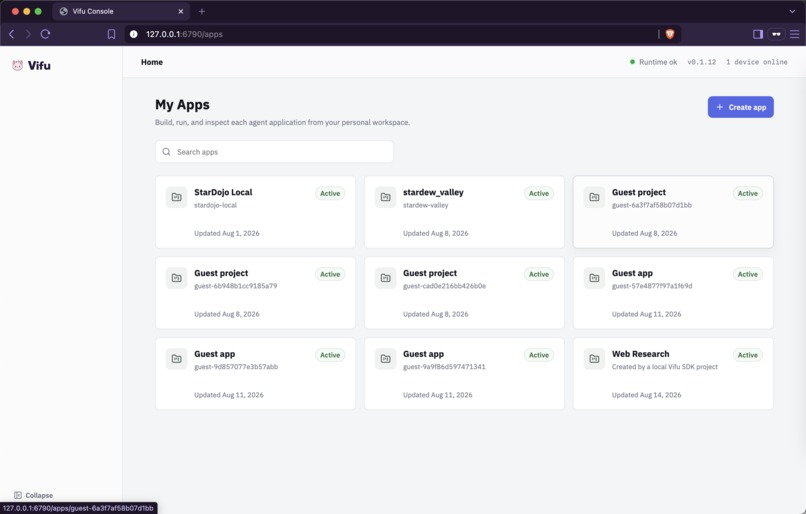
Task: Click the site info icon in the address bar
Action: tap(134, 34)
